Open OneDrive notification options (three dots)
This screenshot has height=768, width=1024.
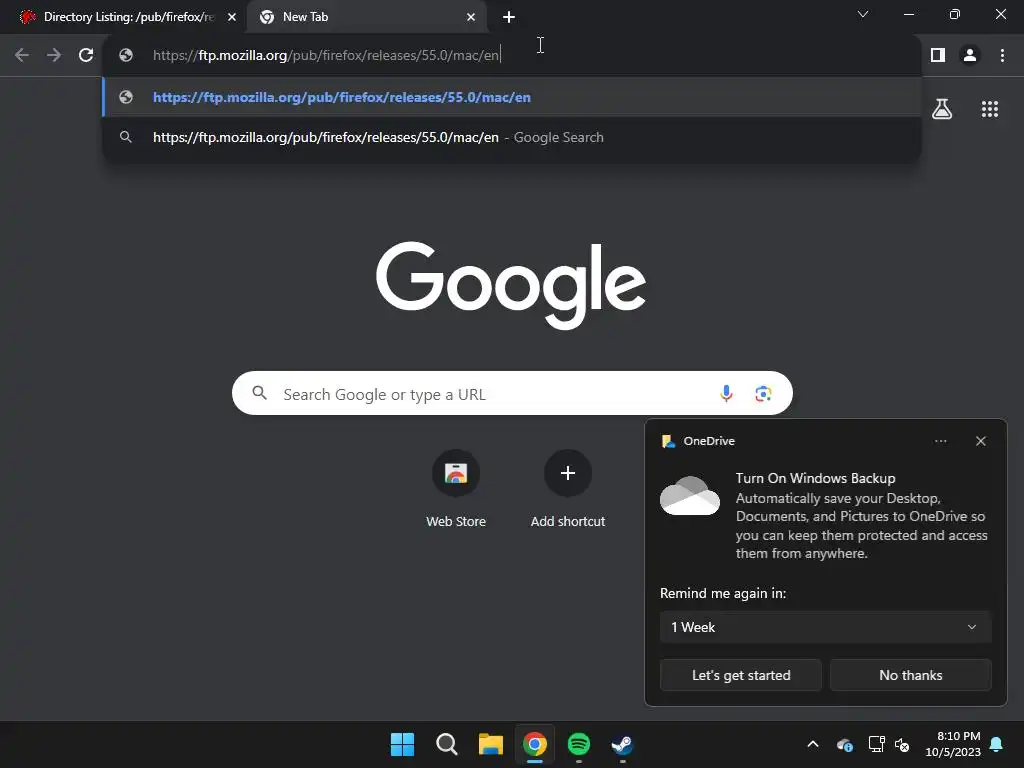pos(940,441)
